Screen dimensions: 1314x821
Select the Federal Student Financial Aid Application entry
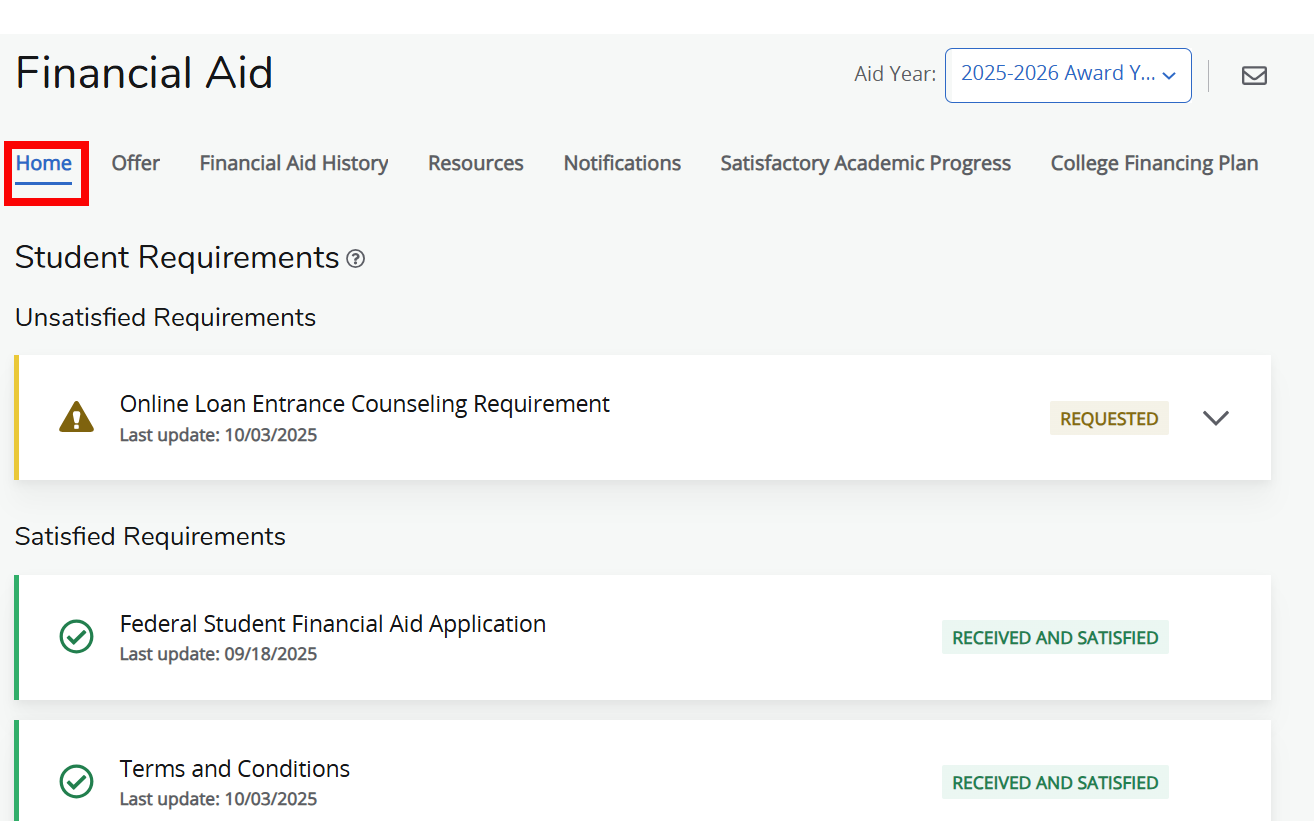pos(333,623)
